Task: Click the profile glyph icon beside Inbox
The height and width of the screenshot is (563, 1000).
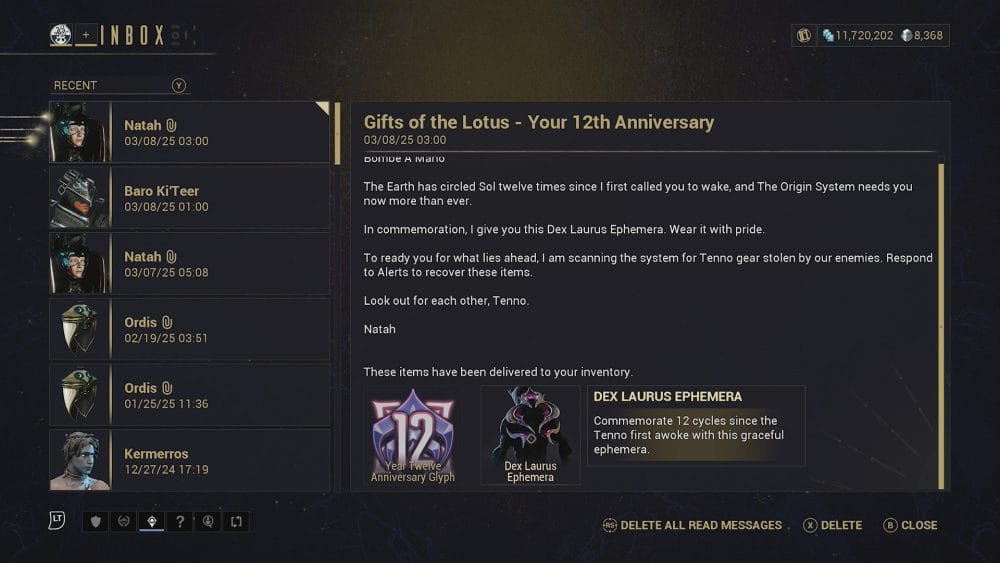Action: pos(61,35)
